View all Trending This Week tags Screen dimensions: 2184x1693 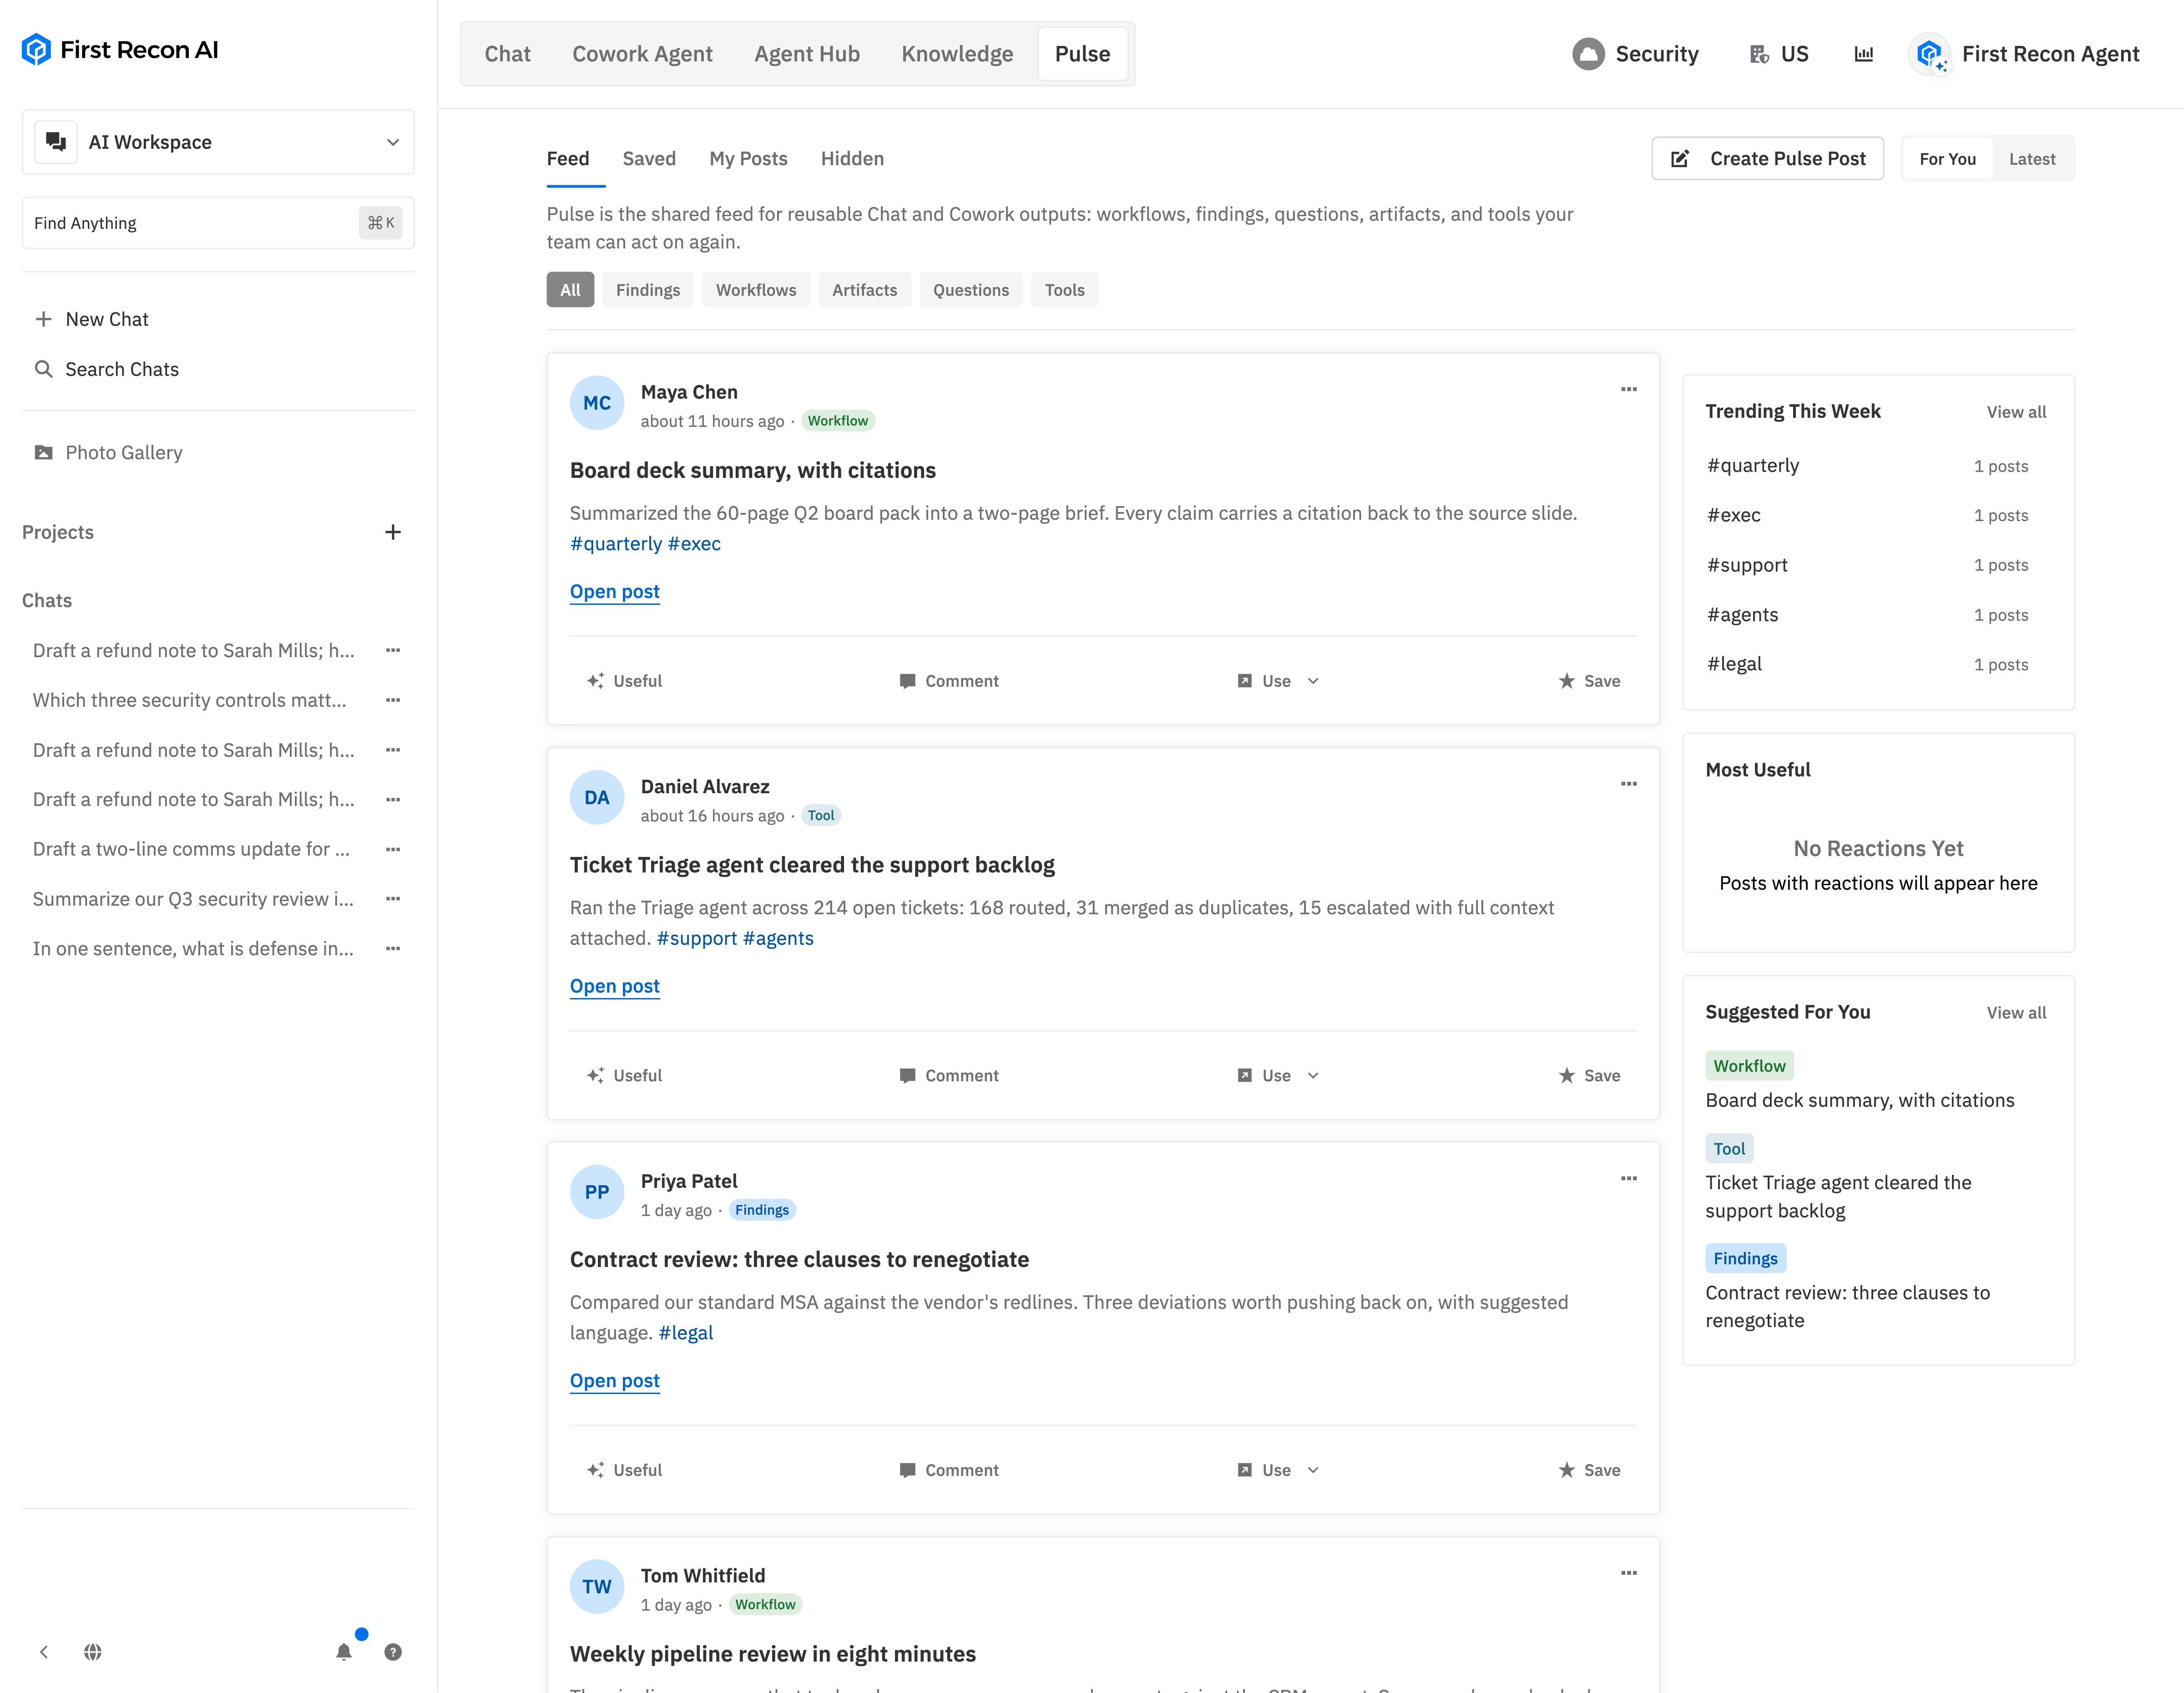tap(2016, 412)
